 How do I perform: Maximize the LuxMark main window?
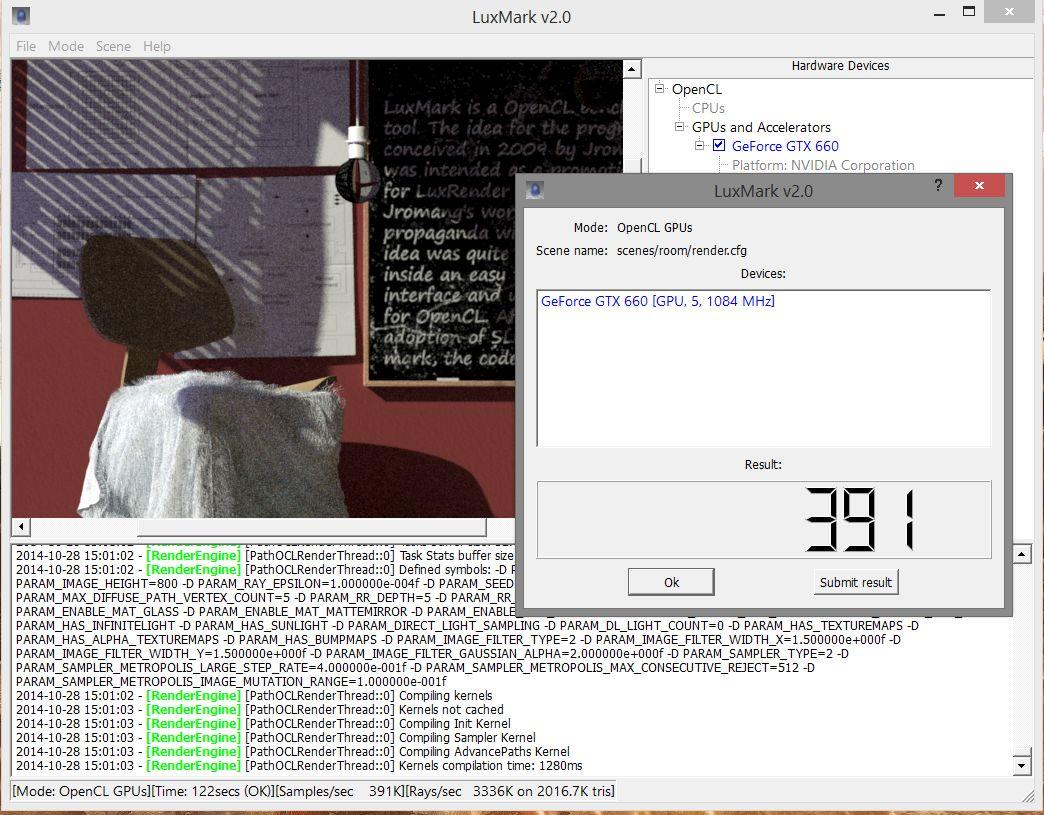pyautogui.click(x=969, y=12)
